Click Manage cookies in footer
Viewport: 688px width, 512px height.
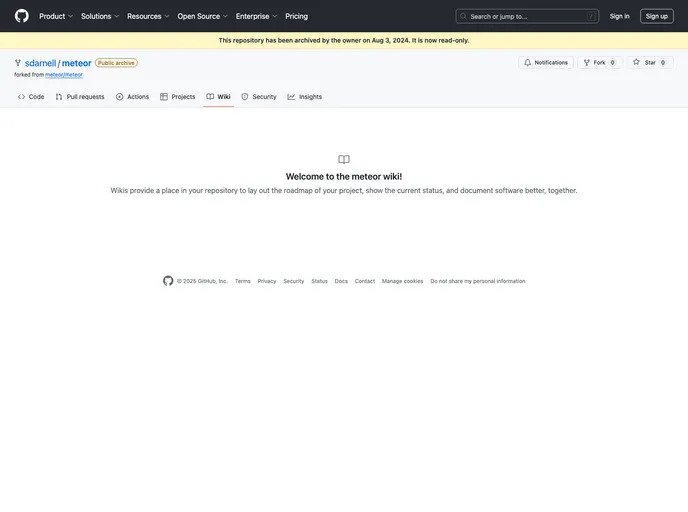[x=402, y=281]
